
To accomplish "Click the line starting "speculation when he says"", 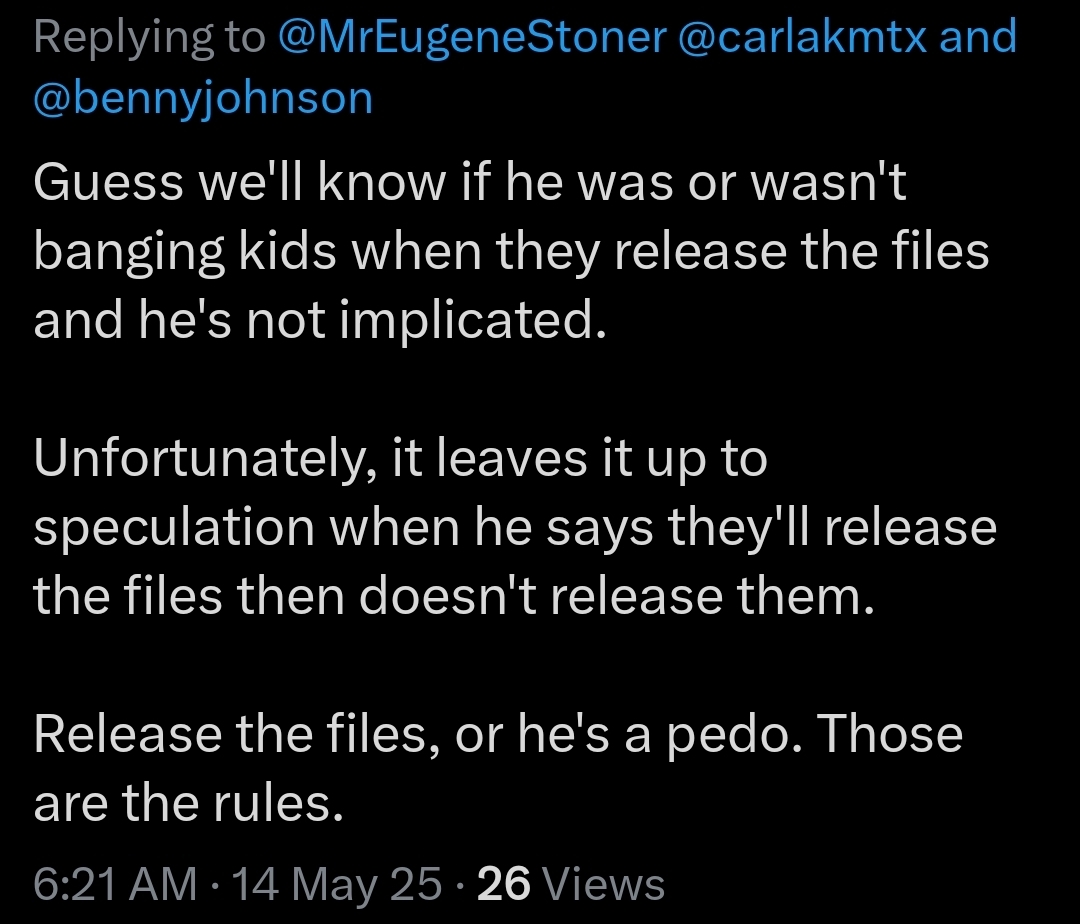I will pyautogui.click(x=515, y=528).
